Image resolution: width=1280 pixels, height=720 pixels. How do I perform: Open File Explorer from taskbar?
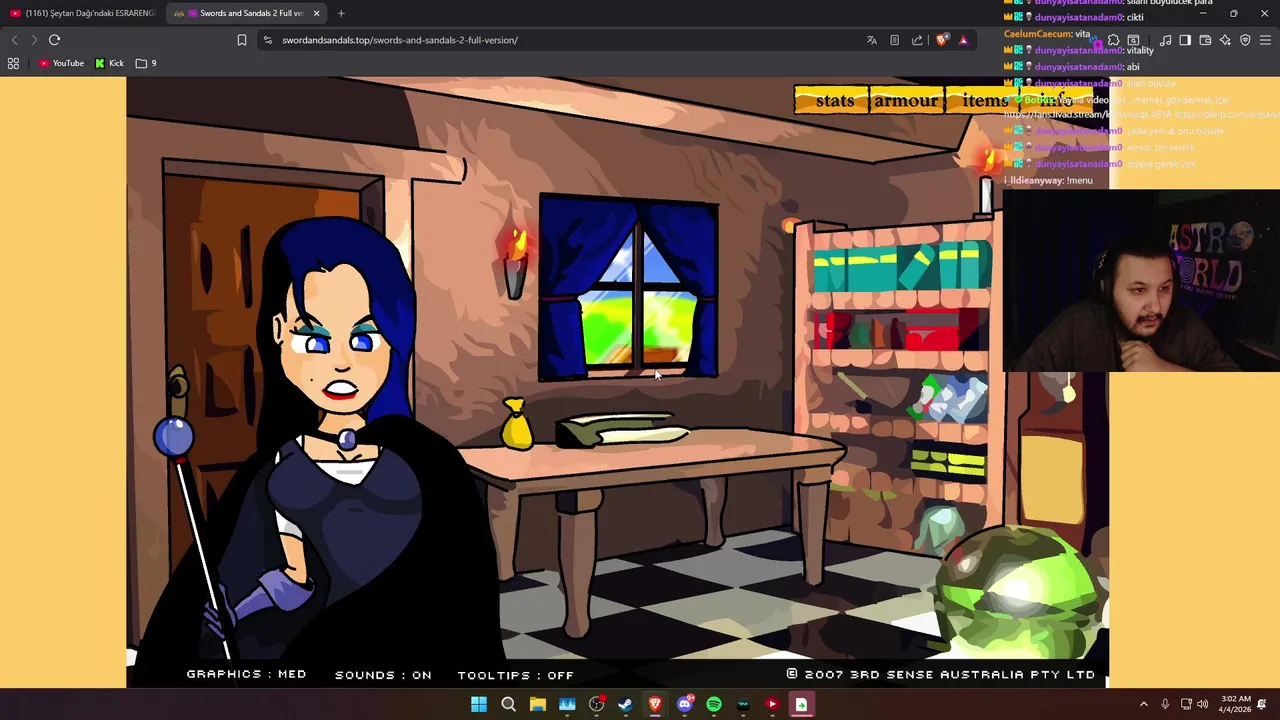(x=538, y=704)
